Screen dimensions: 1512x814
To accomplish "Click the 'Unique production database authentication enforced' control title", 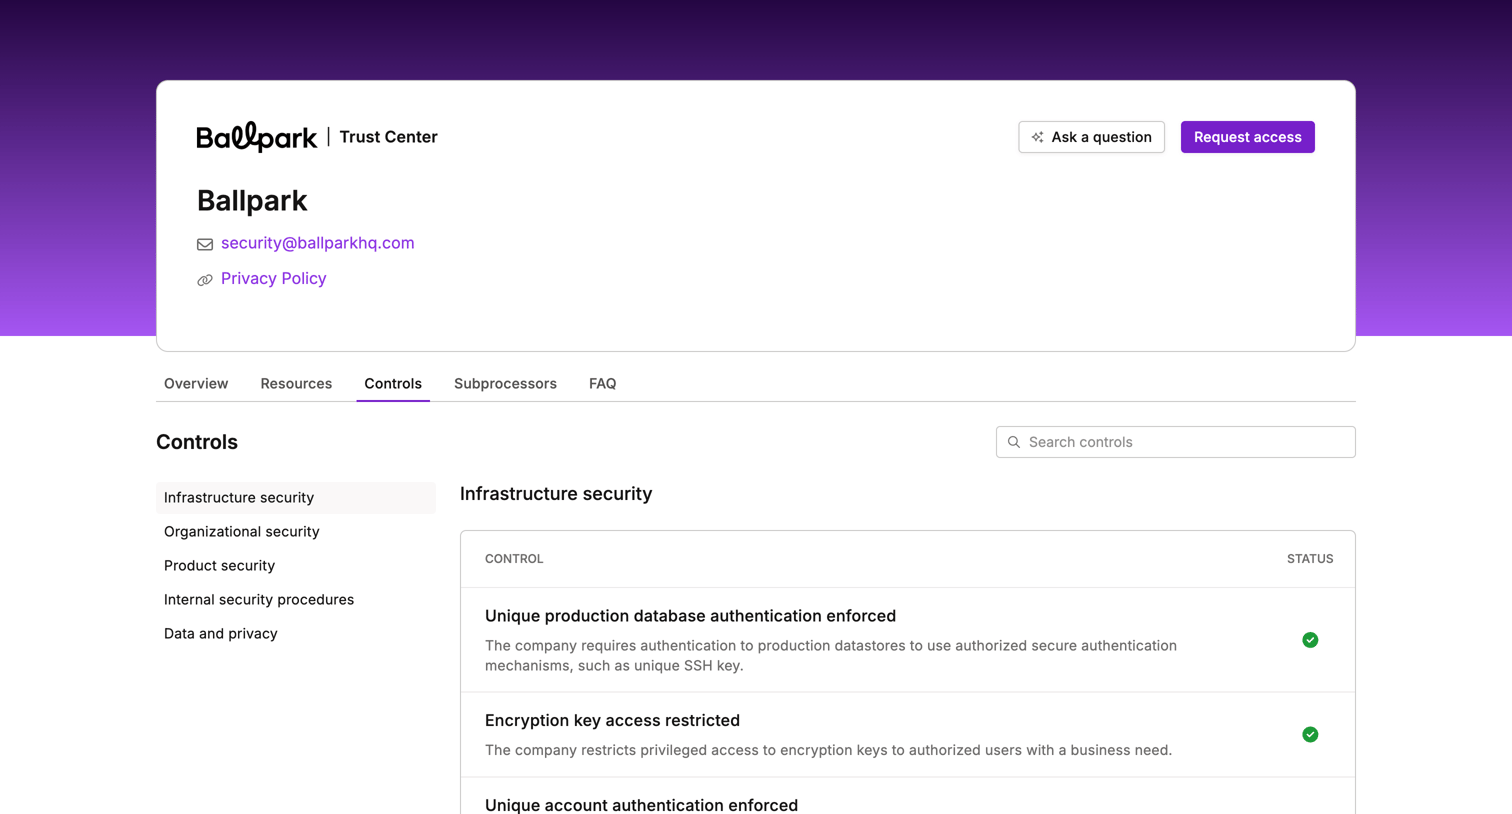I will [x=690, y=616].
